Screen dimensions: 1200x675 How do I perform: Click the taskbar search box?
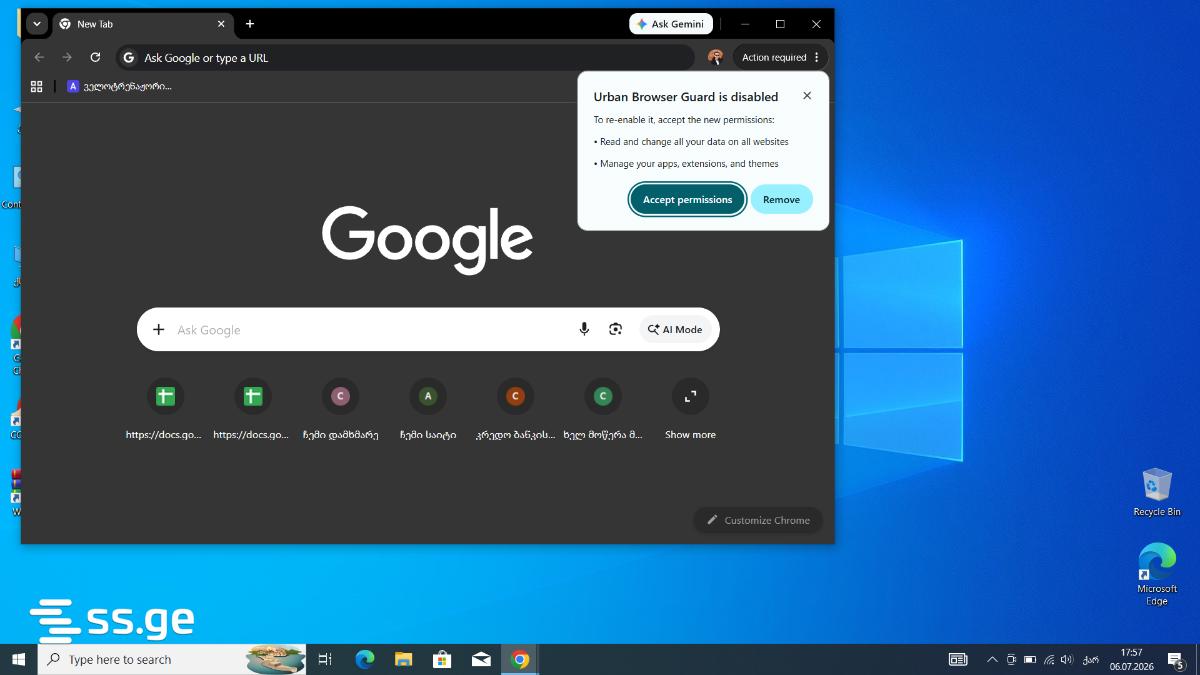click(172, 659)
